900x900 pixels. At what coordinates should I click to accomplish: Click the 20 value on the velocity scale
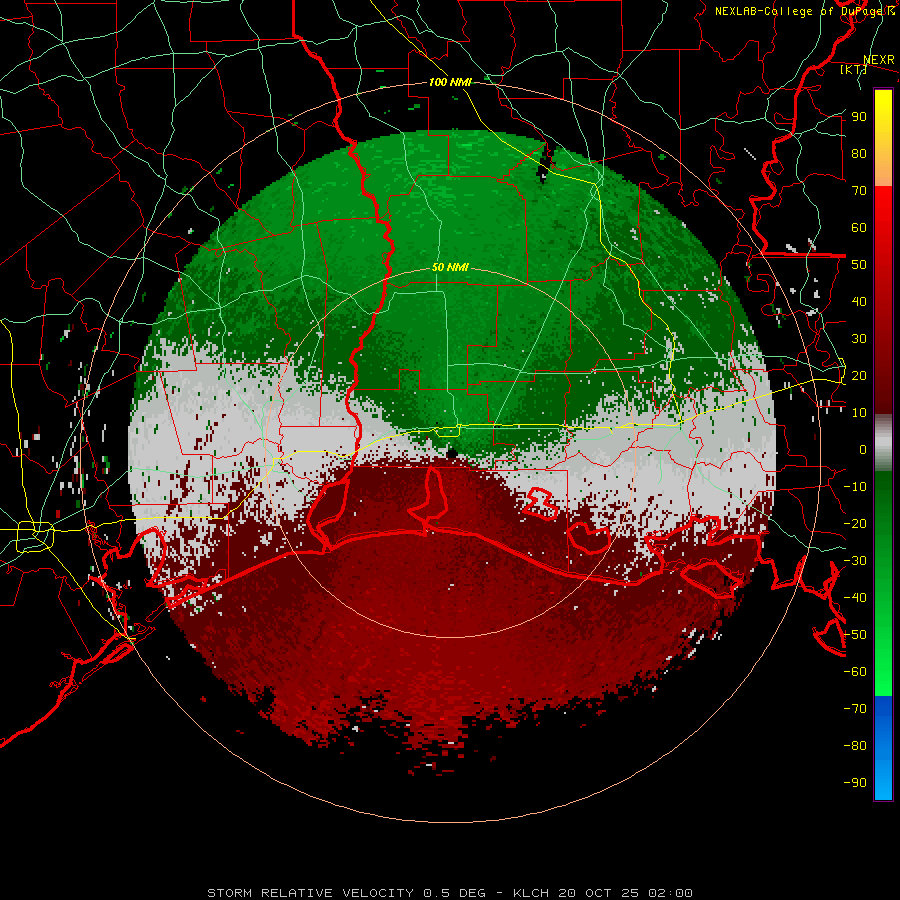[x=859, y=375]
